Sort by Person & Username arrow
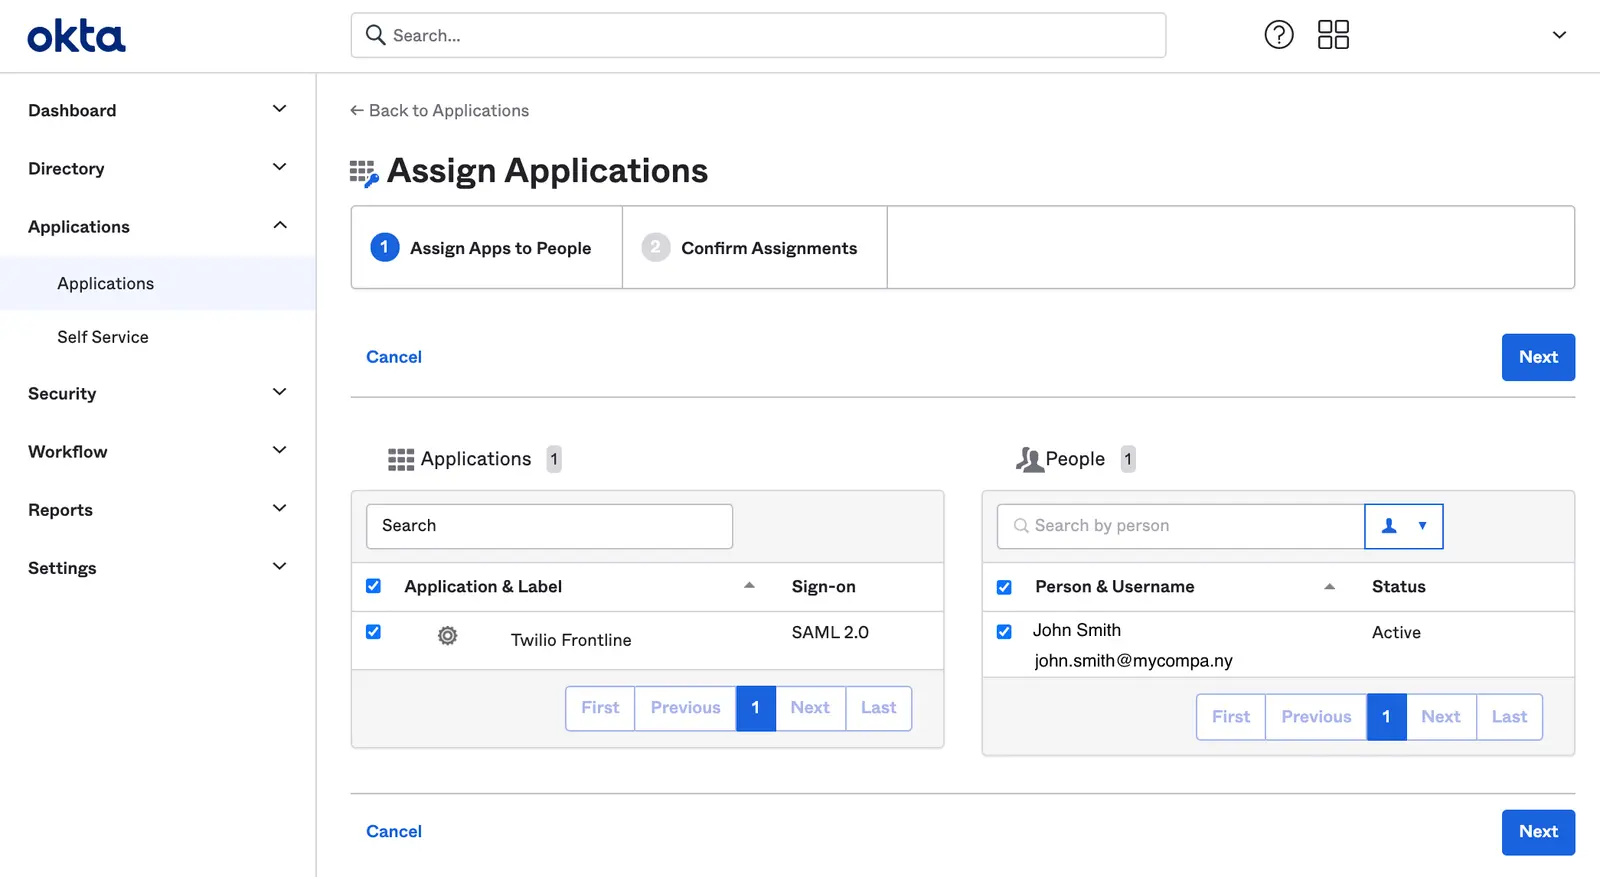Screen dimensions: 1600x877 point(1330,587)
